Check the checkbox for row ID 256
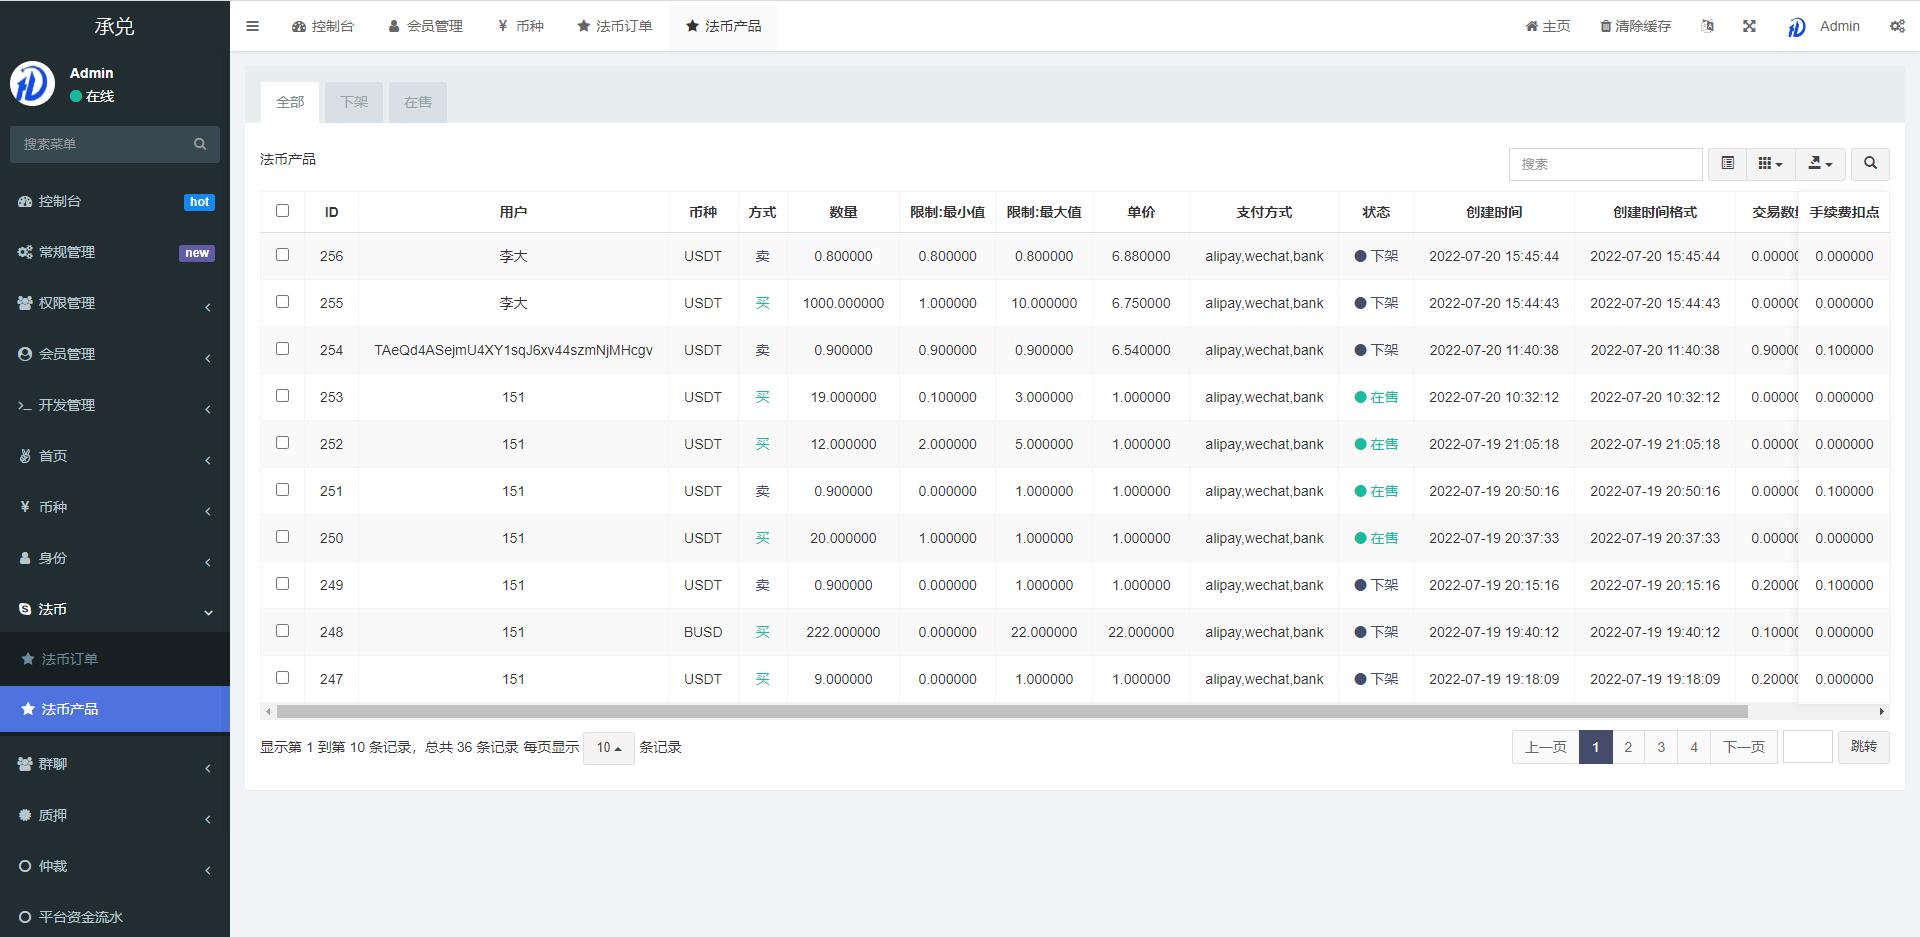 (282, 255)
